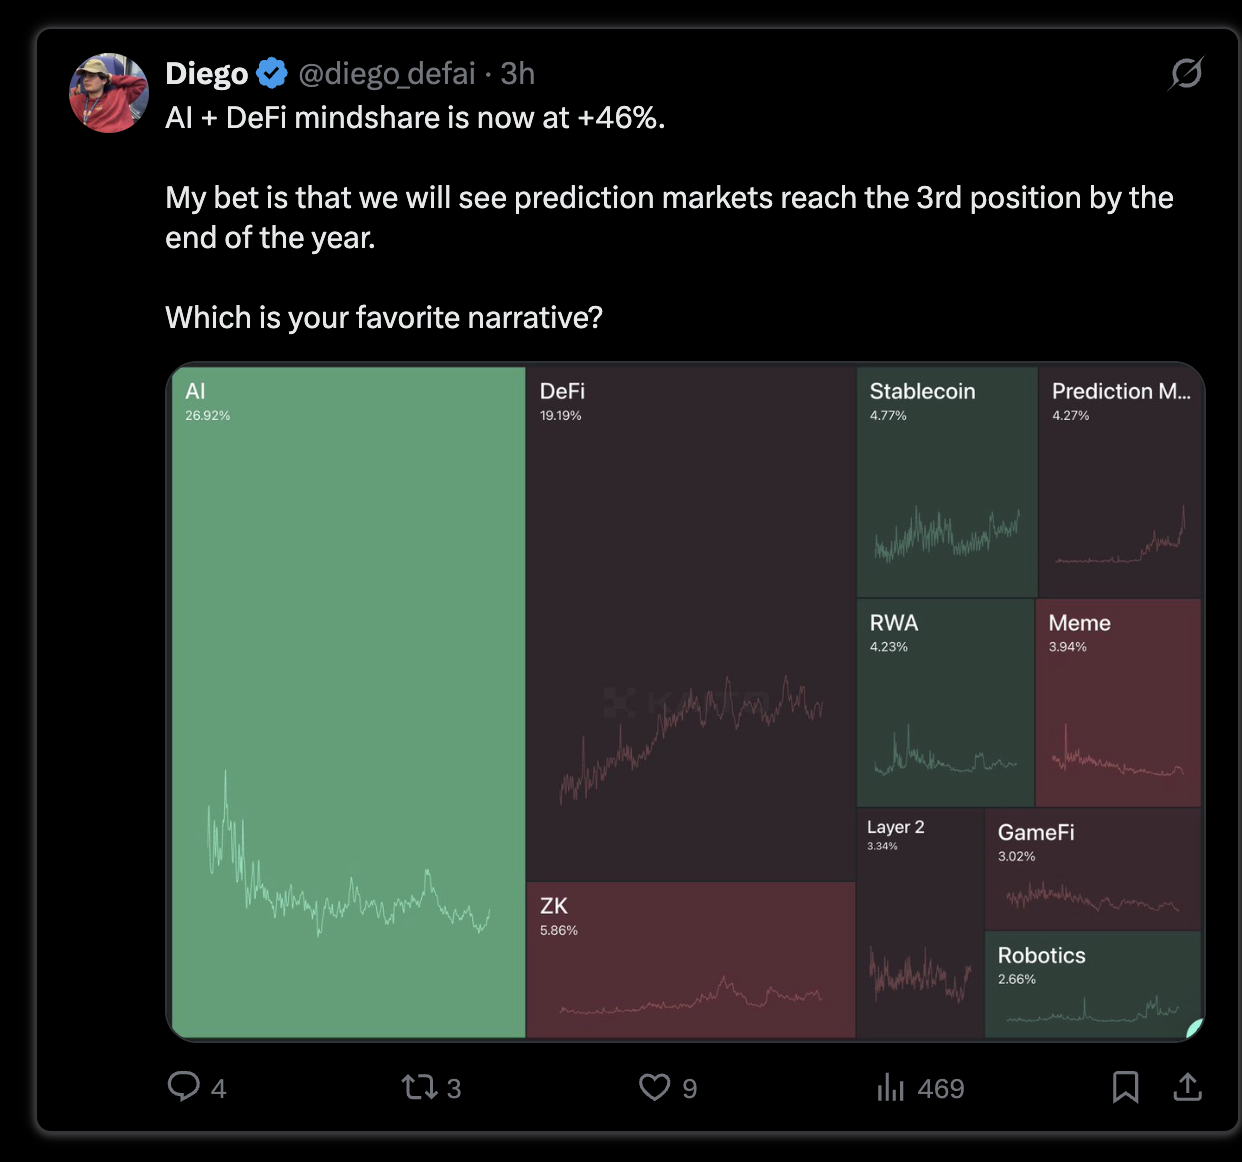Screen dimensions: 1242x1162
Task: Click the repost arrows icon
Action: point(419,1087)
